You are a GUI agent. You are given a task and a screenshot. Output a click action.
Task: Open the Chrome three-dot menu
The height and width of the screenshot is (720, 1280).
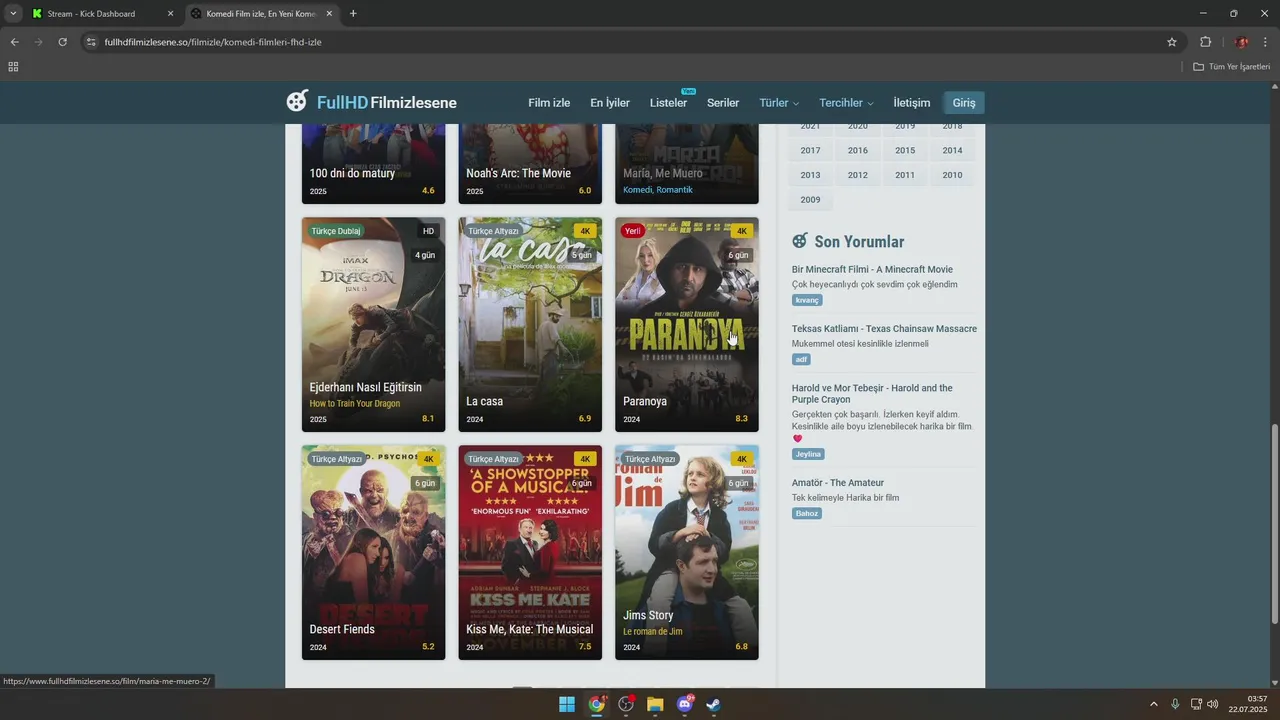tap(1265, 42)
